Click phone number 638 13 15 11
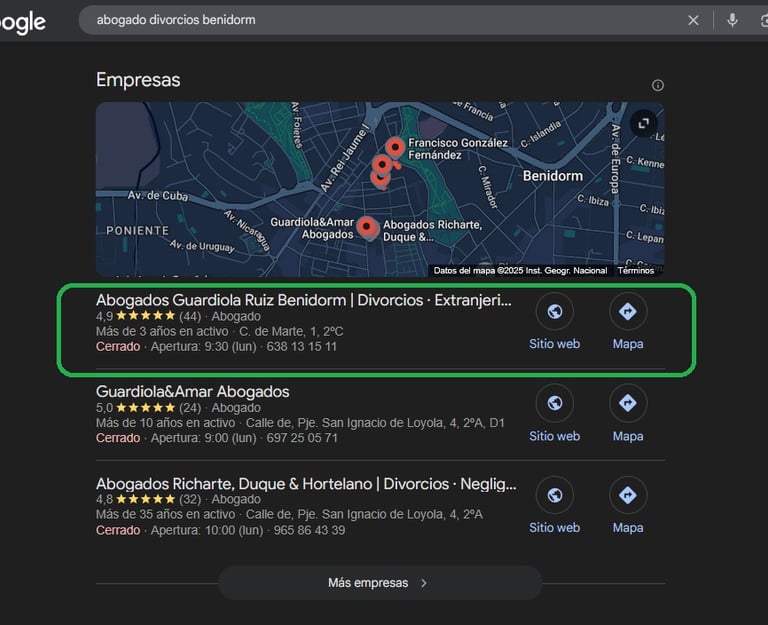Image resolution: width=768 pixels, height=625 pixels. pos(302,347)
